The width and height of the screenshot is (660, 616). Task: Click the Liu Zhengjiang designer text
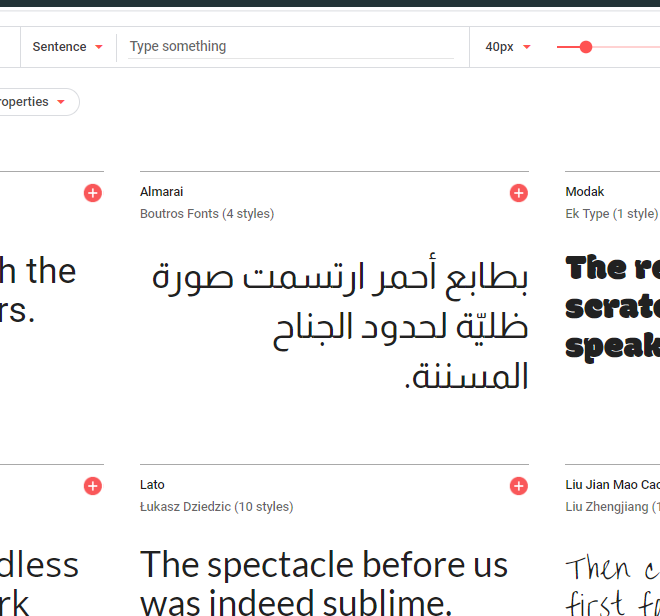point(612,507)
